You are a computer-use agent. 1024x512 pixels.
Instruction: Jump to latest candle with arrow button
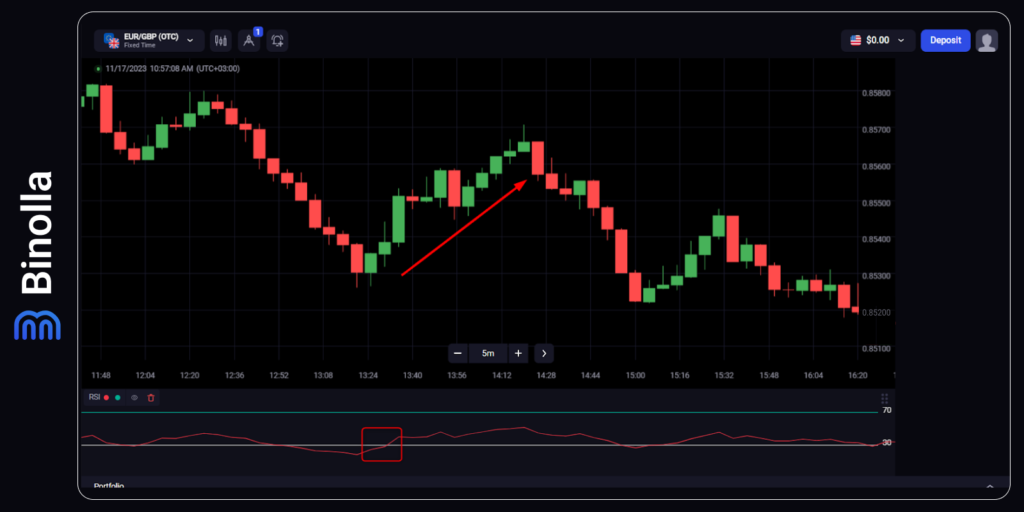click(x=544, y=353)
